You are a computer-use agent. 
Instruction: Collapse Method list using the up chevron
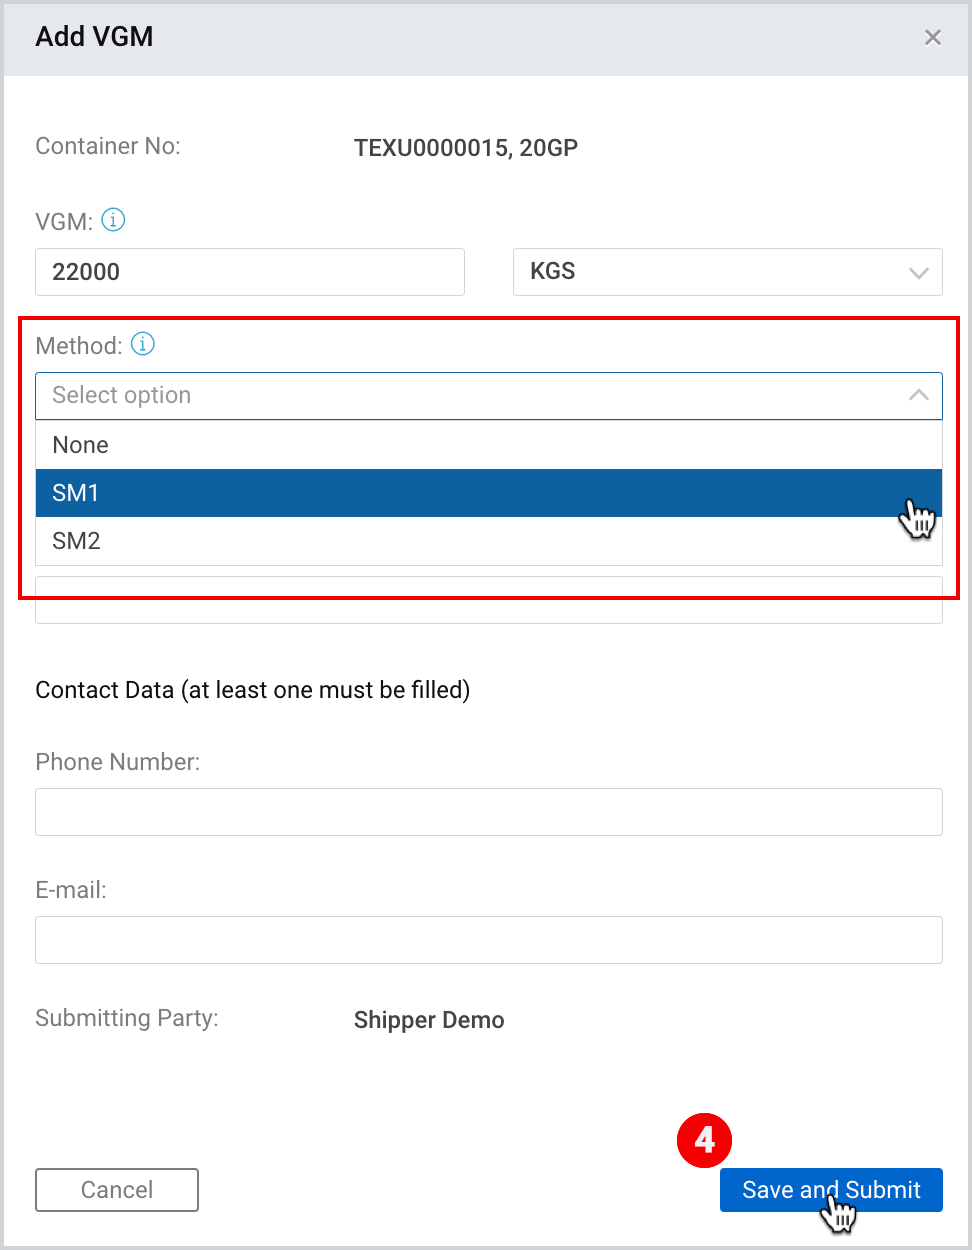[918, 395]
